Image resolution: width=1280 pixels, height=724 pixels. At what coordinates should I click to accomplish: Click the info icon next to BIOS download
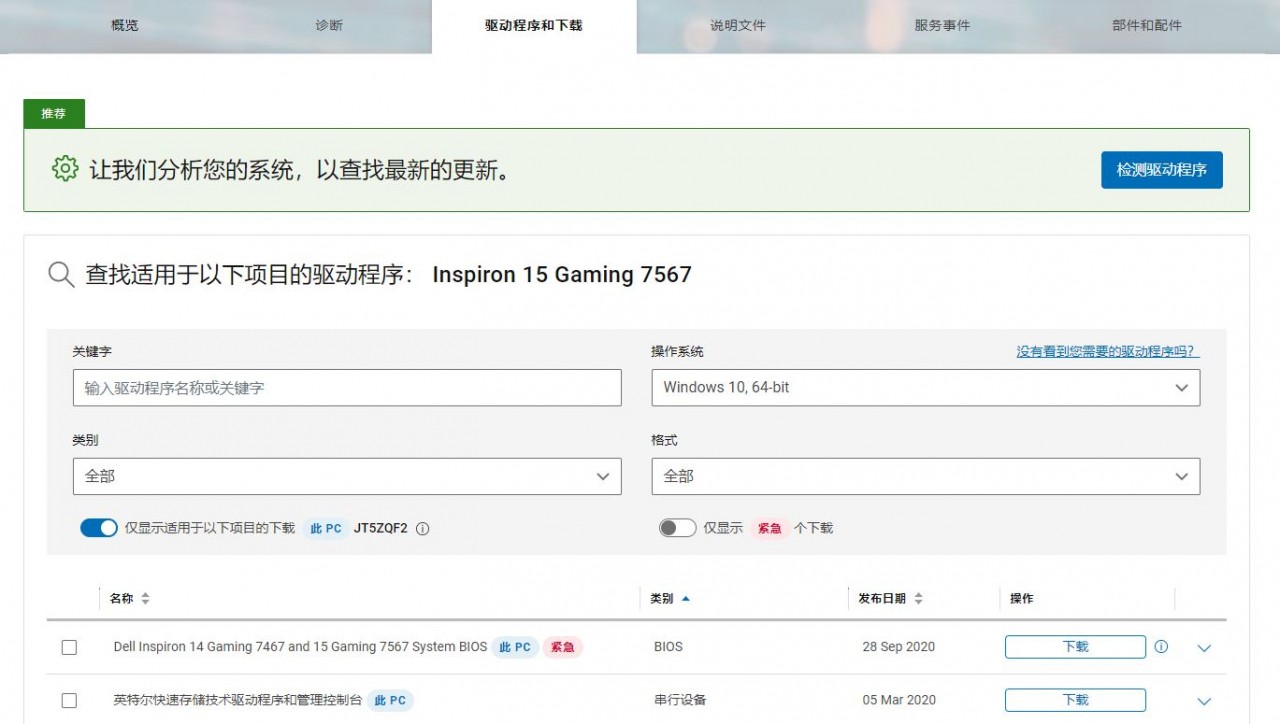(1161, 647)
